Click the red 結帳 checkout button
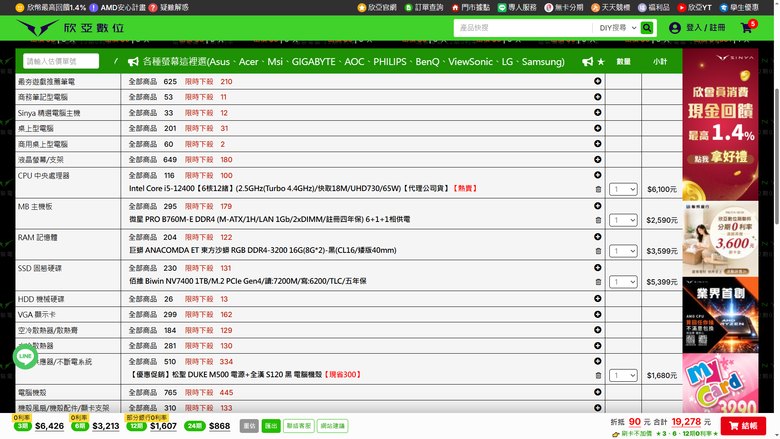780x439 pixels. (743, 426)
